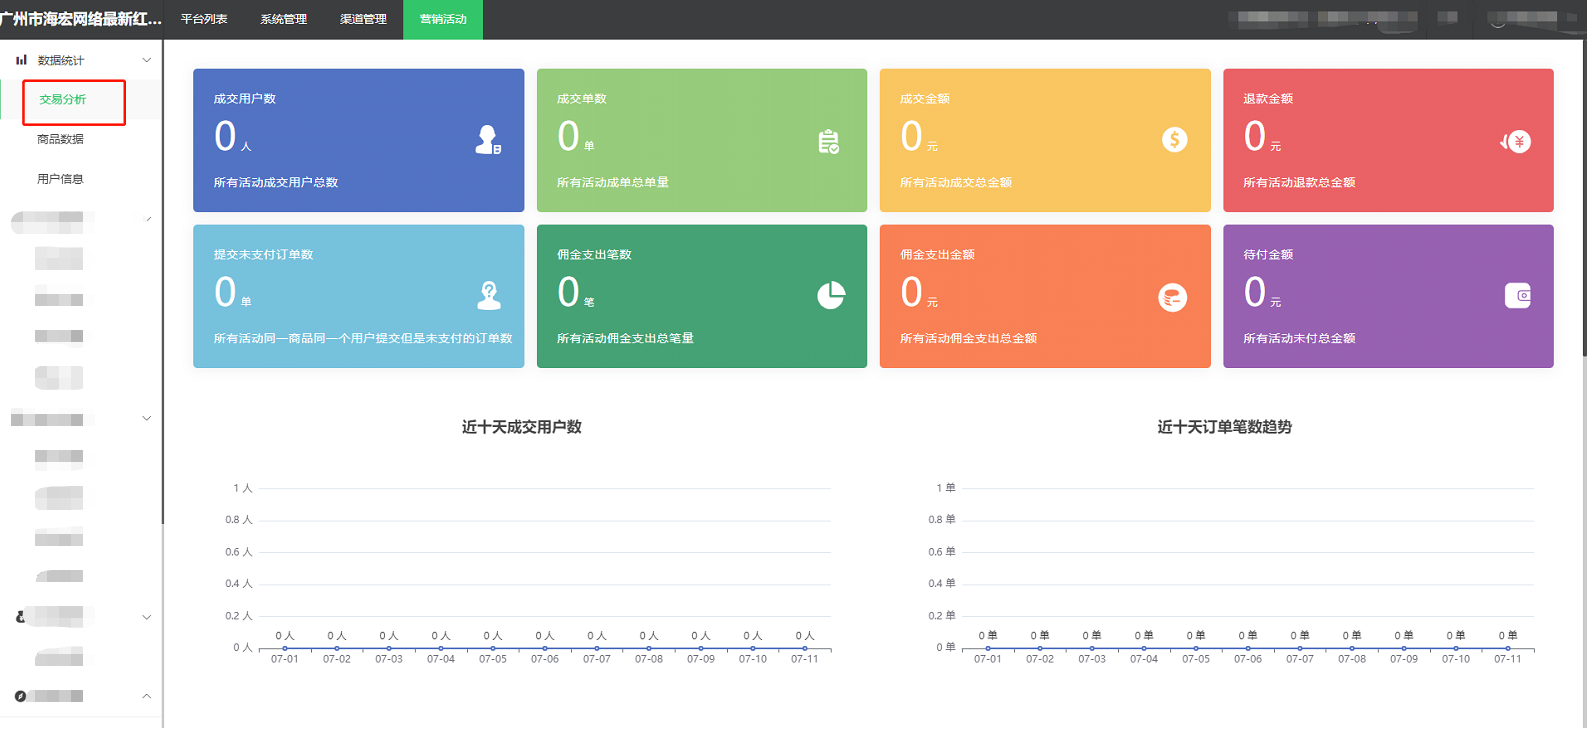The width and height of the screenshot is (1588, 736).
Task: Click the 所有活动佣金支出总金额 description
Action: (x=968, y=339)
